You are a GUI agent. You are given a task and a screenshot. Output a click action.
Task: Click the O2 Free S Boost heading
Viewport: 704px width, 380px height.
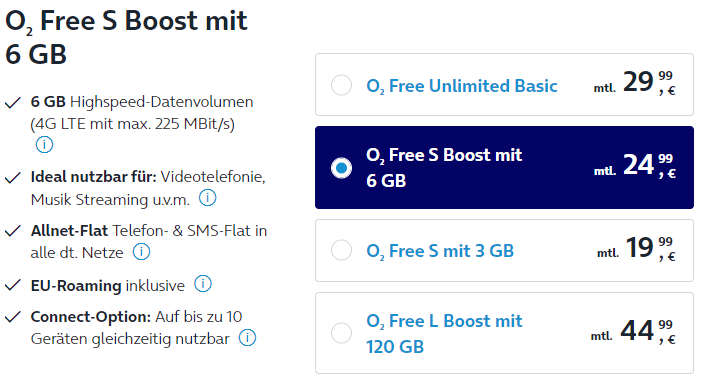[x=126, y=37]
